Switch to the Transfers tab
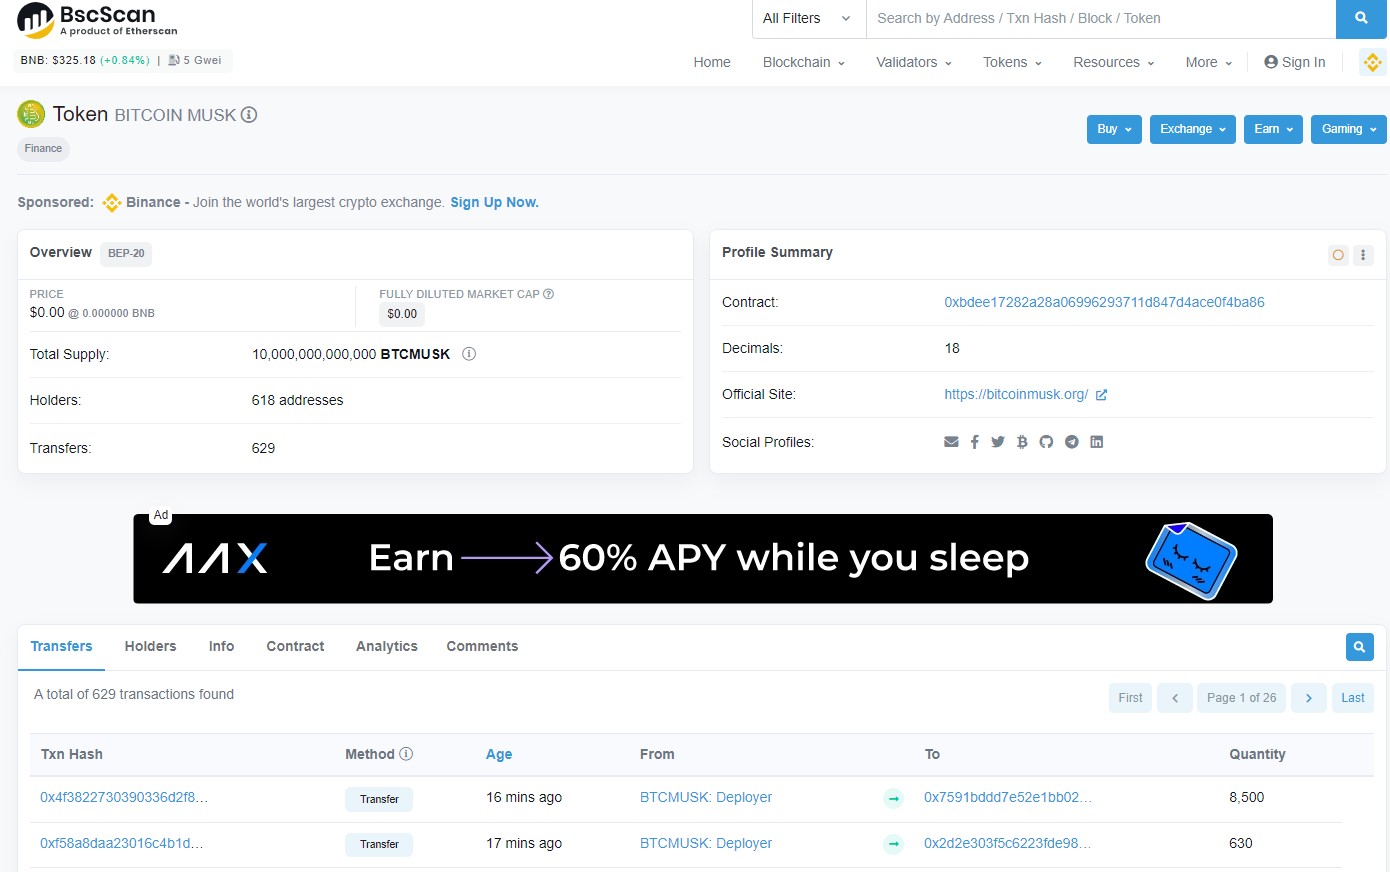 61,647
